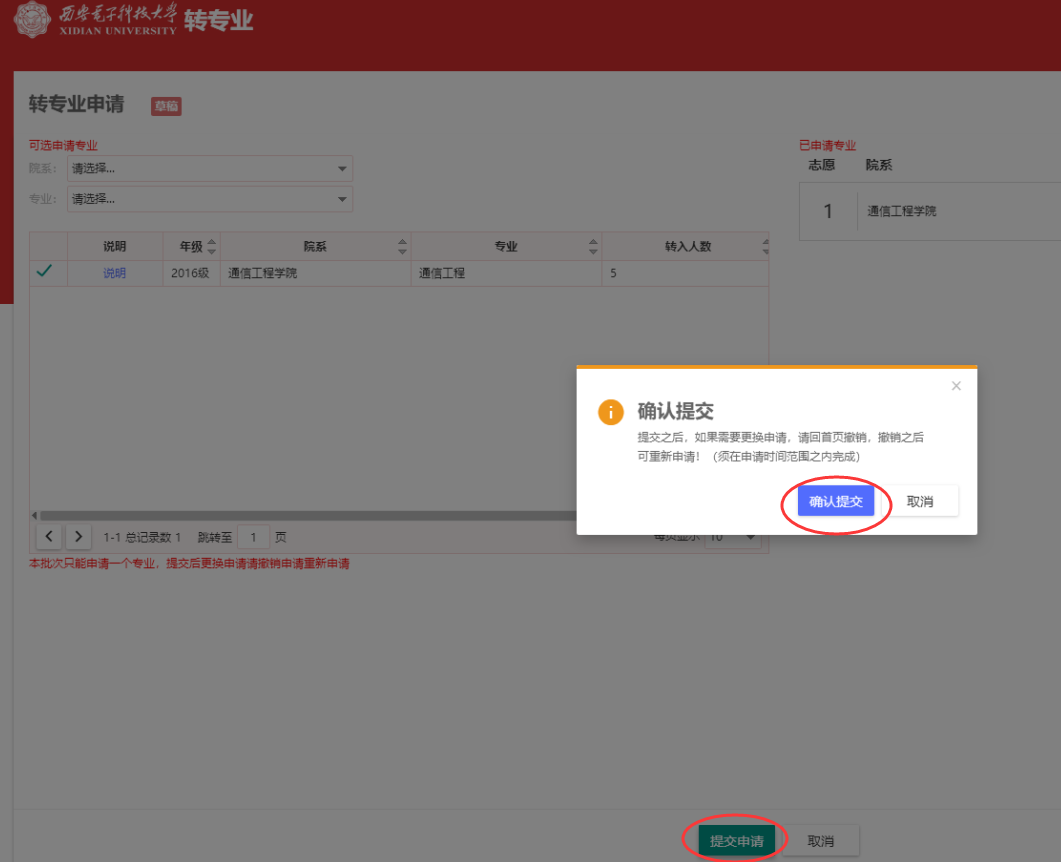Open the 说明 link in the table row
Viewport: 1061px width, 862px height.
[115, 273]
